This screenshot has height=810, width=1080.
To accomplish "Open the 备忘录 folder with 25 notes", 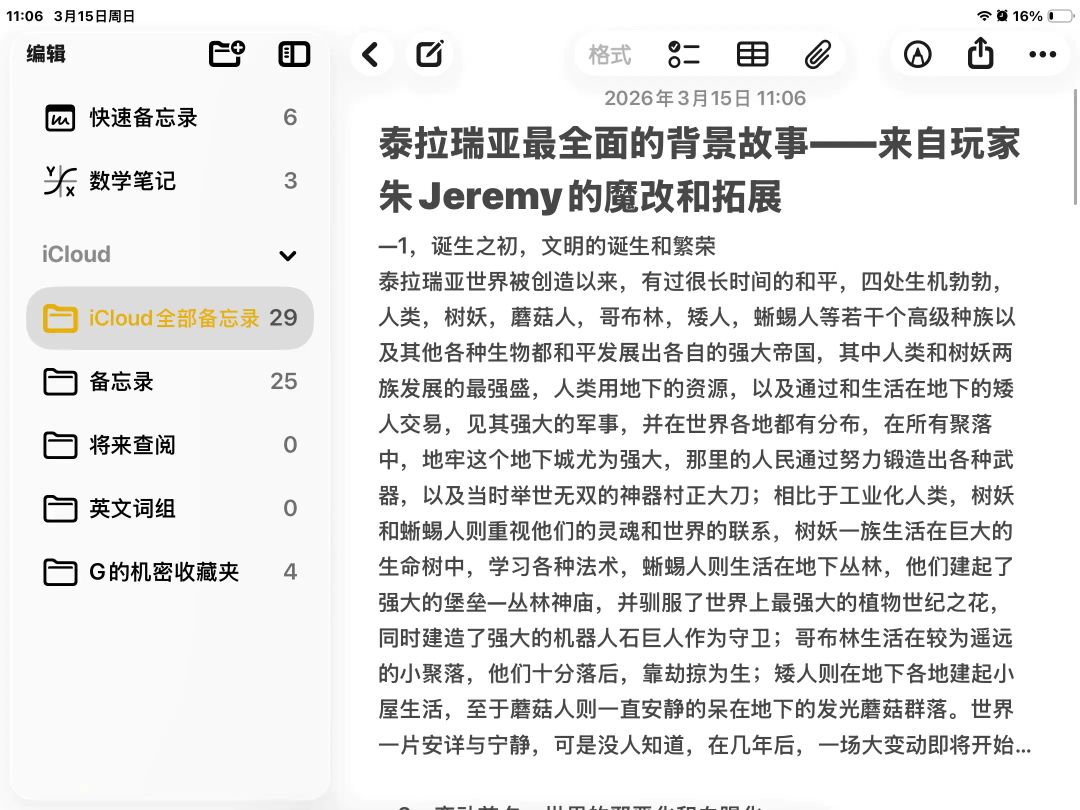I will click(170, 382).
